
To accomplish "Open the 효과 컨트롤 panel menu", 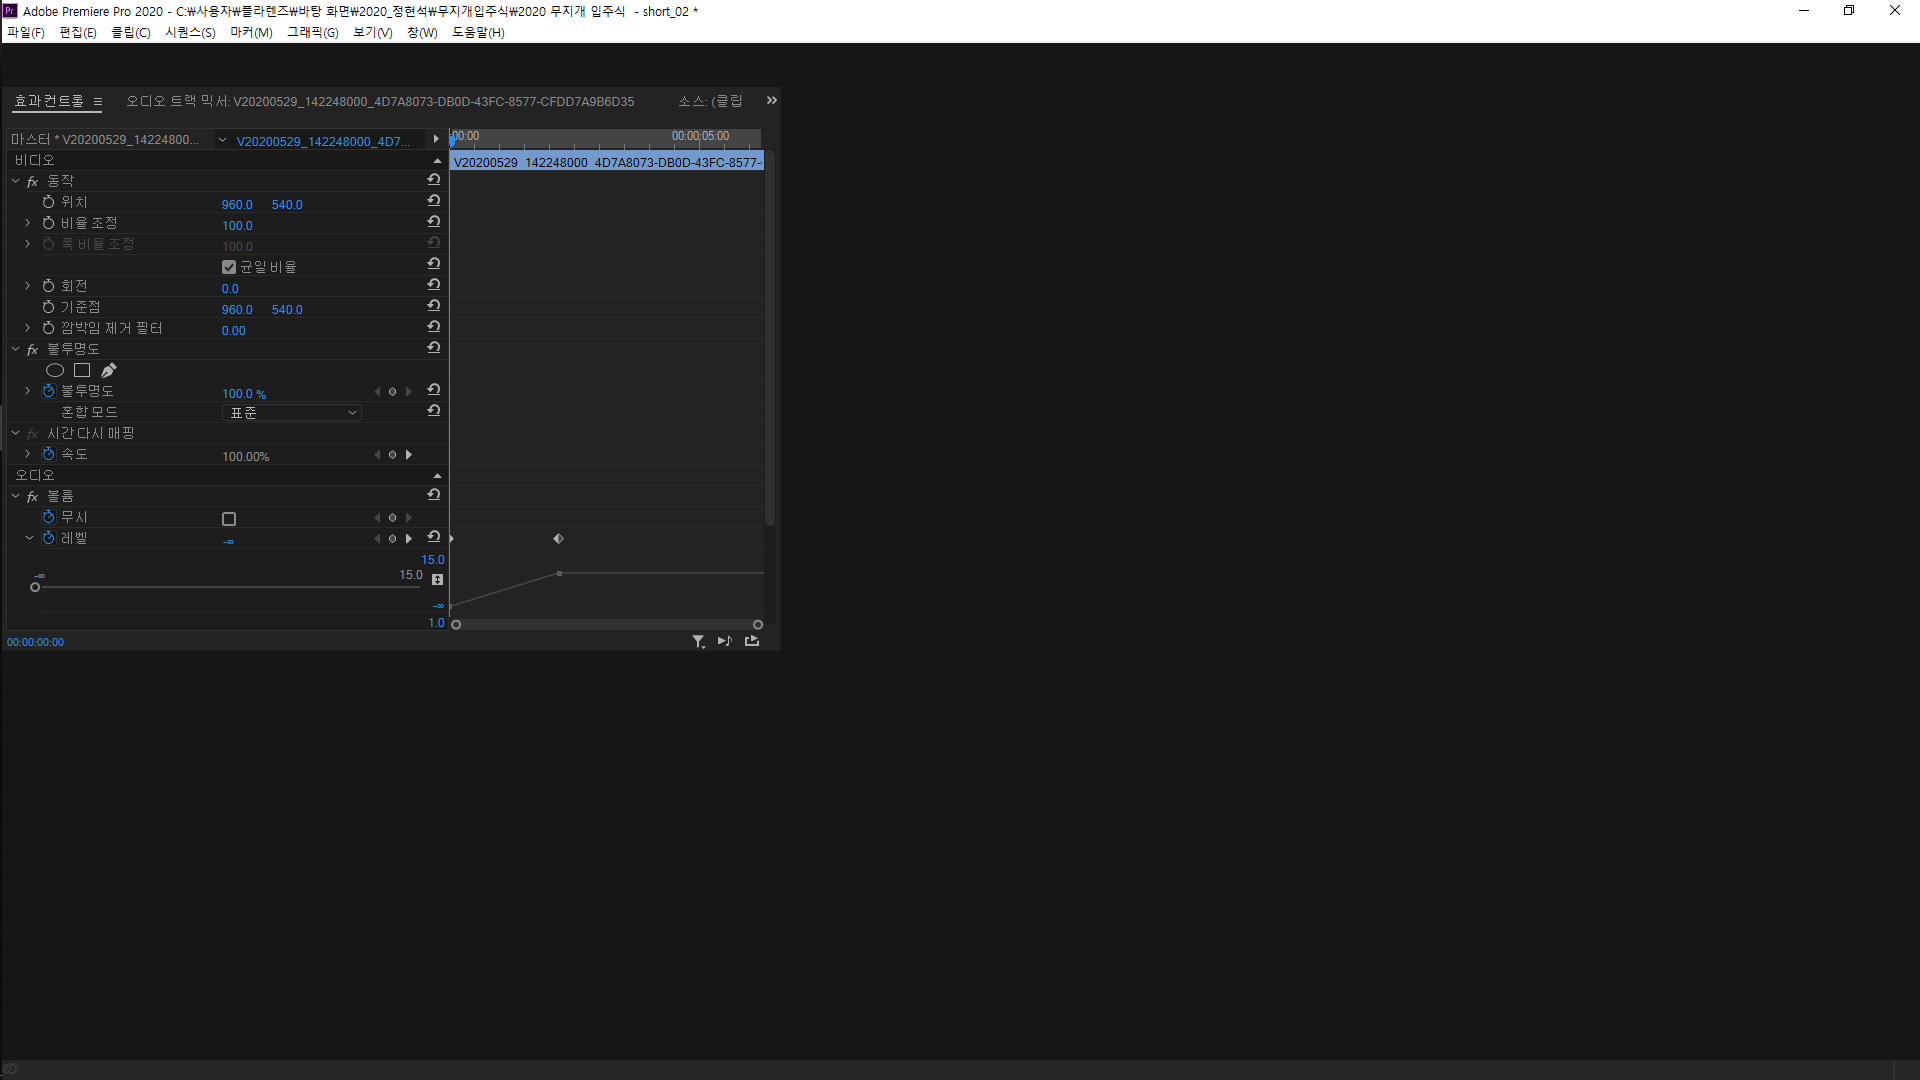I will (x=97, y=101).
